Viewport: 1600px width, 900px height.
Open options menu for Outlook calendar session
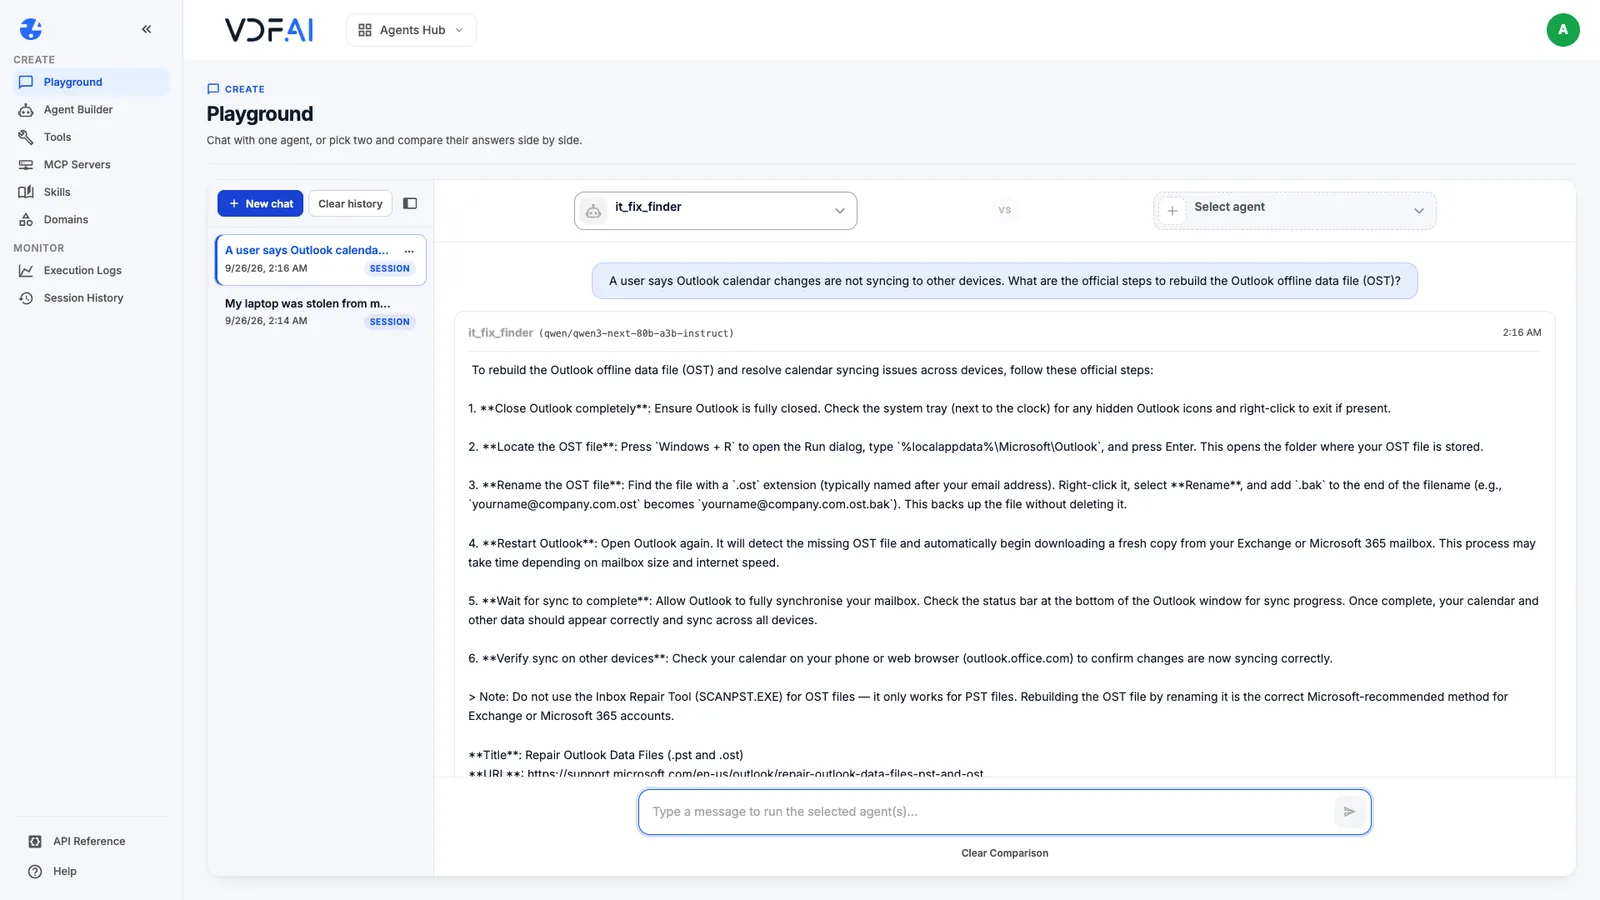coord(409,251)
